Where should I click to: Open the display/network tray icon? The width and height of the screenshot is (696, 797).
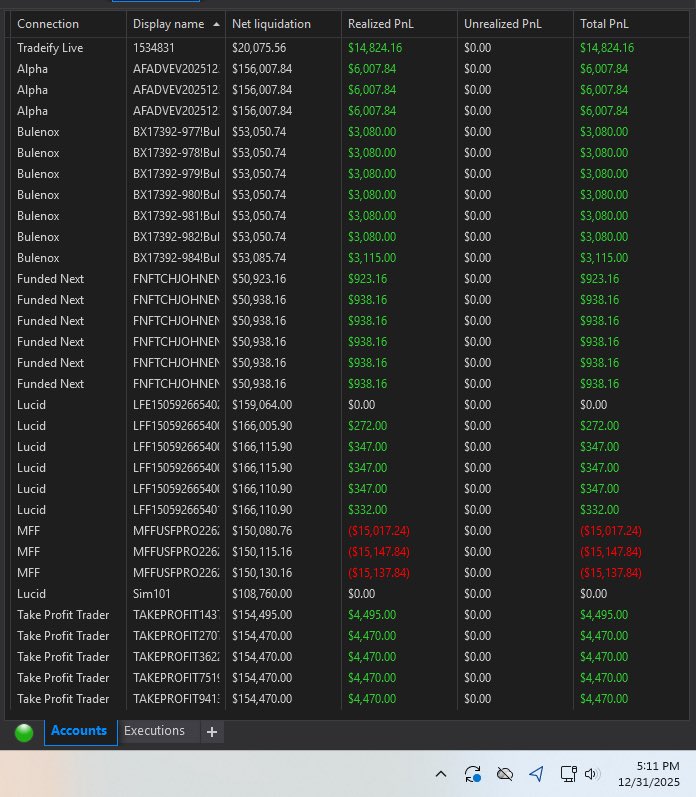tap(568, 774)
